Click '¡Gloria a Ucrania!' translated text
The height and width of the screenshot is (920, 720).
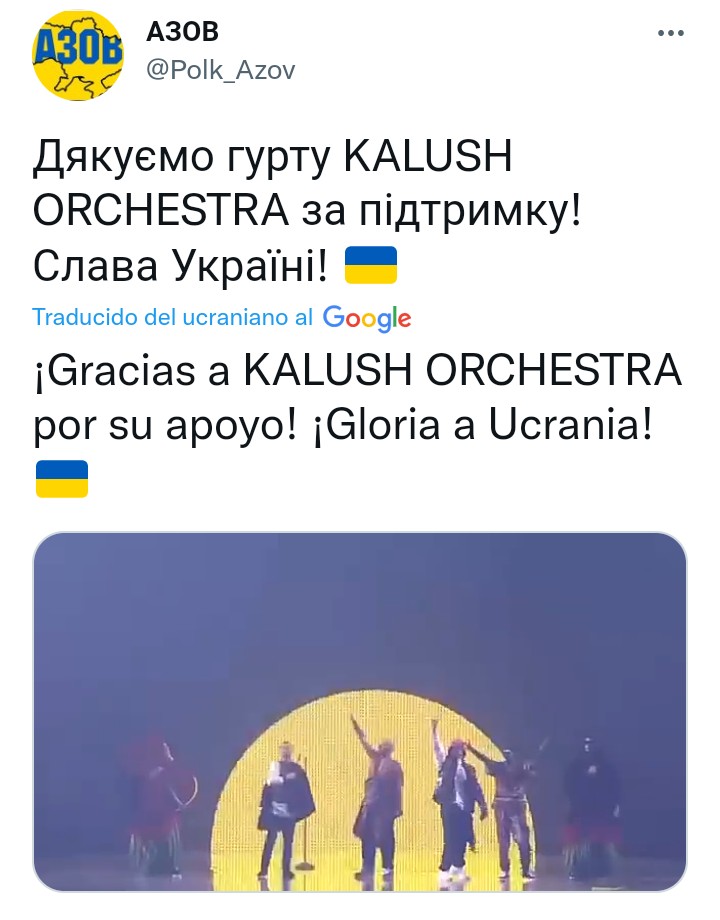482,425
